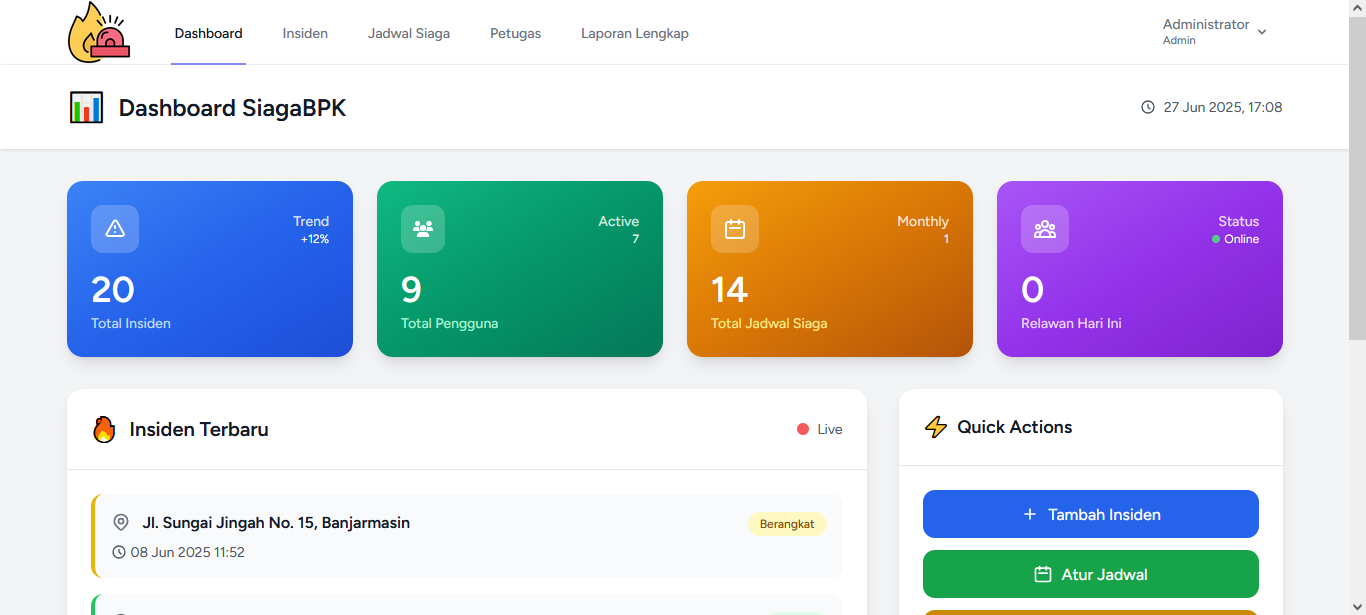Click the Live label text
Viewport: 1366px width, 615px height.
point(830,429)
